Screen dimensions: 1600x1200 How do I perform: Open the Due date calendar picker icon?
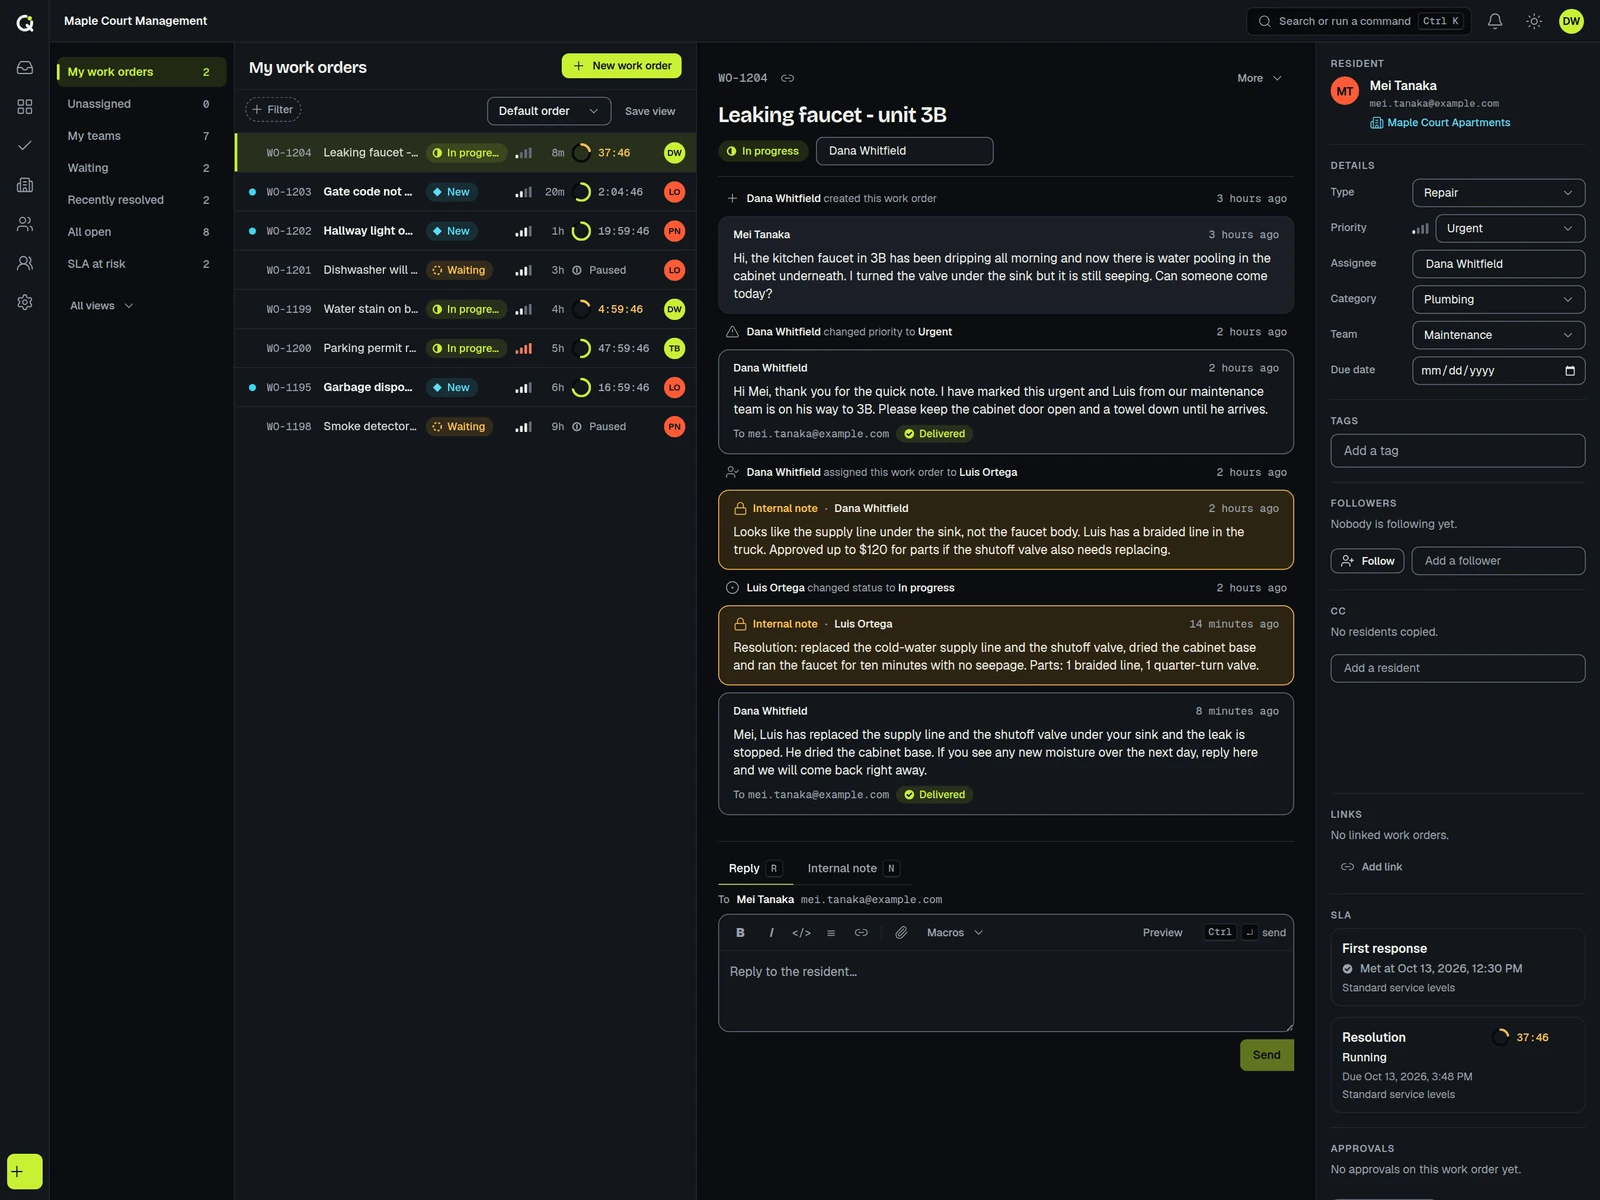[x=1570, y=371]
